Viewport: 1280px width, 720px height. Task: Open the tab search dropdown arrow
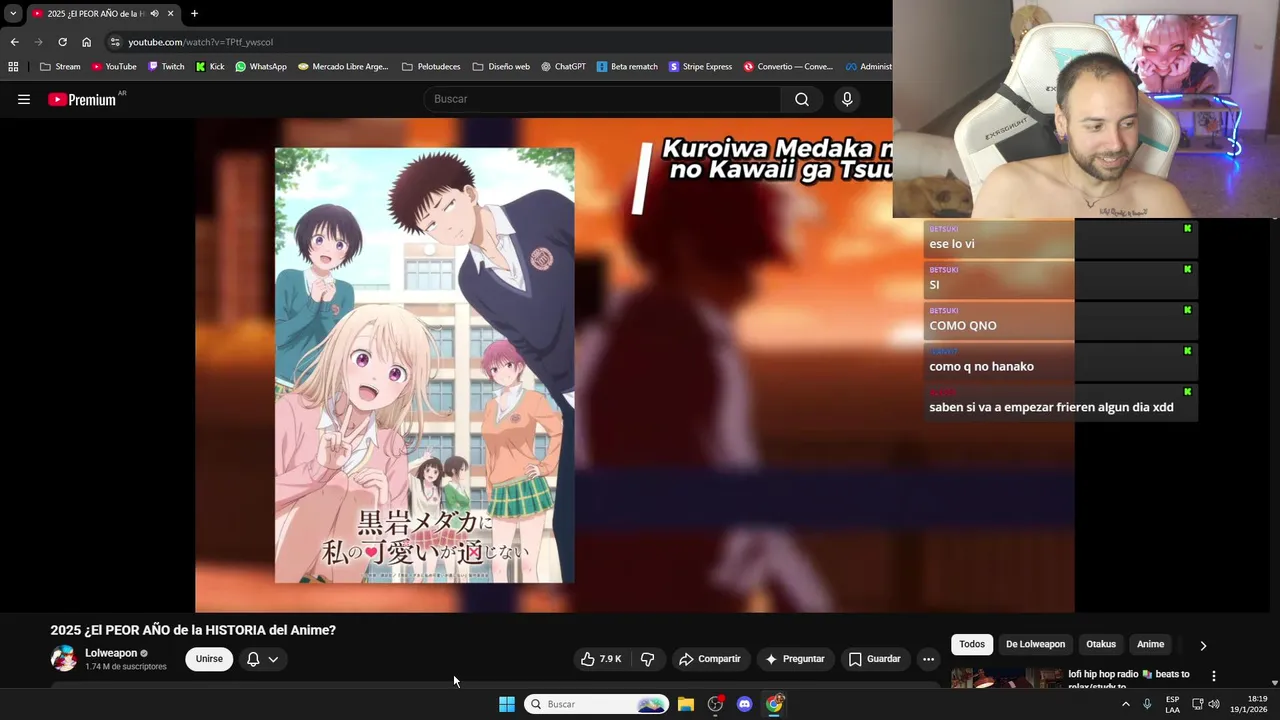(x=13, y=14)
